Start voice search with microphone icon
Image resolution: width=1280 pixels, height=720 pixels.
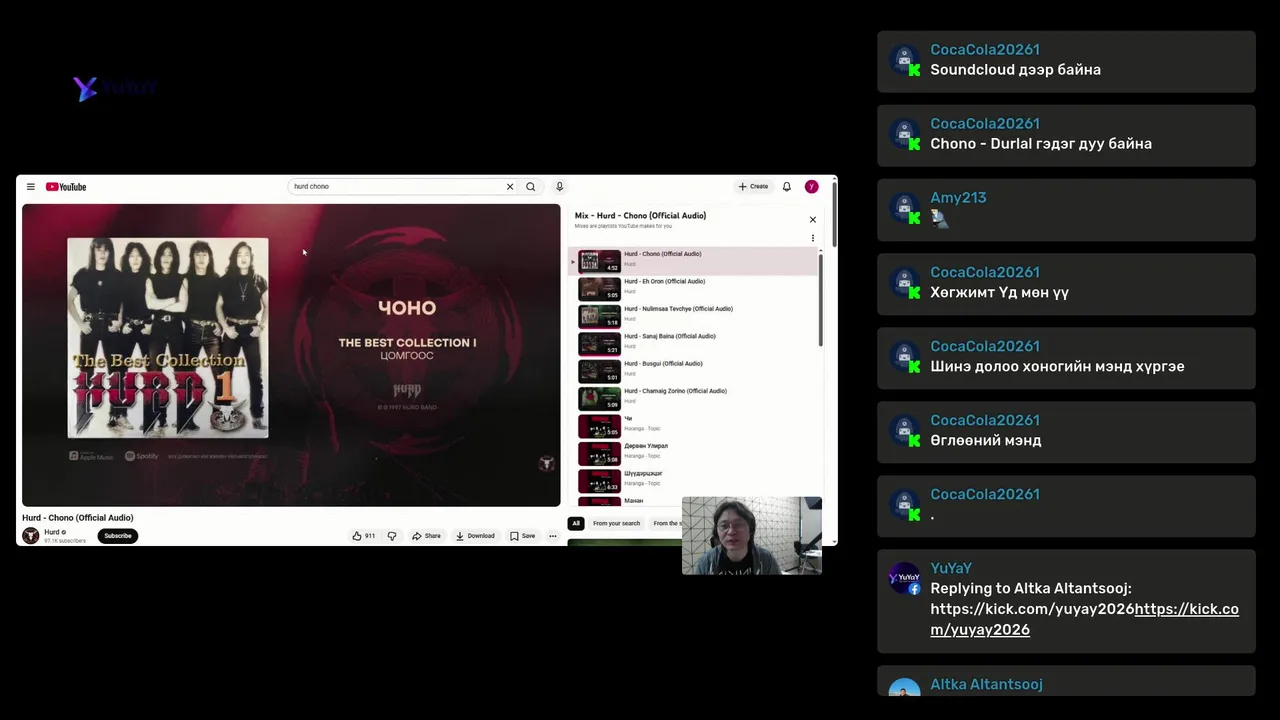[559, 187]
